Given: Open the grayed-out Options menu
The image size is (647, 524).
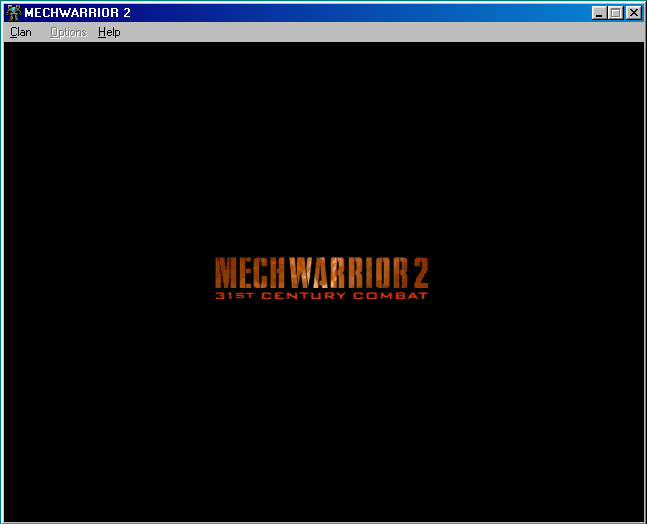Looking at the screenshot, I should click(68, 32).
